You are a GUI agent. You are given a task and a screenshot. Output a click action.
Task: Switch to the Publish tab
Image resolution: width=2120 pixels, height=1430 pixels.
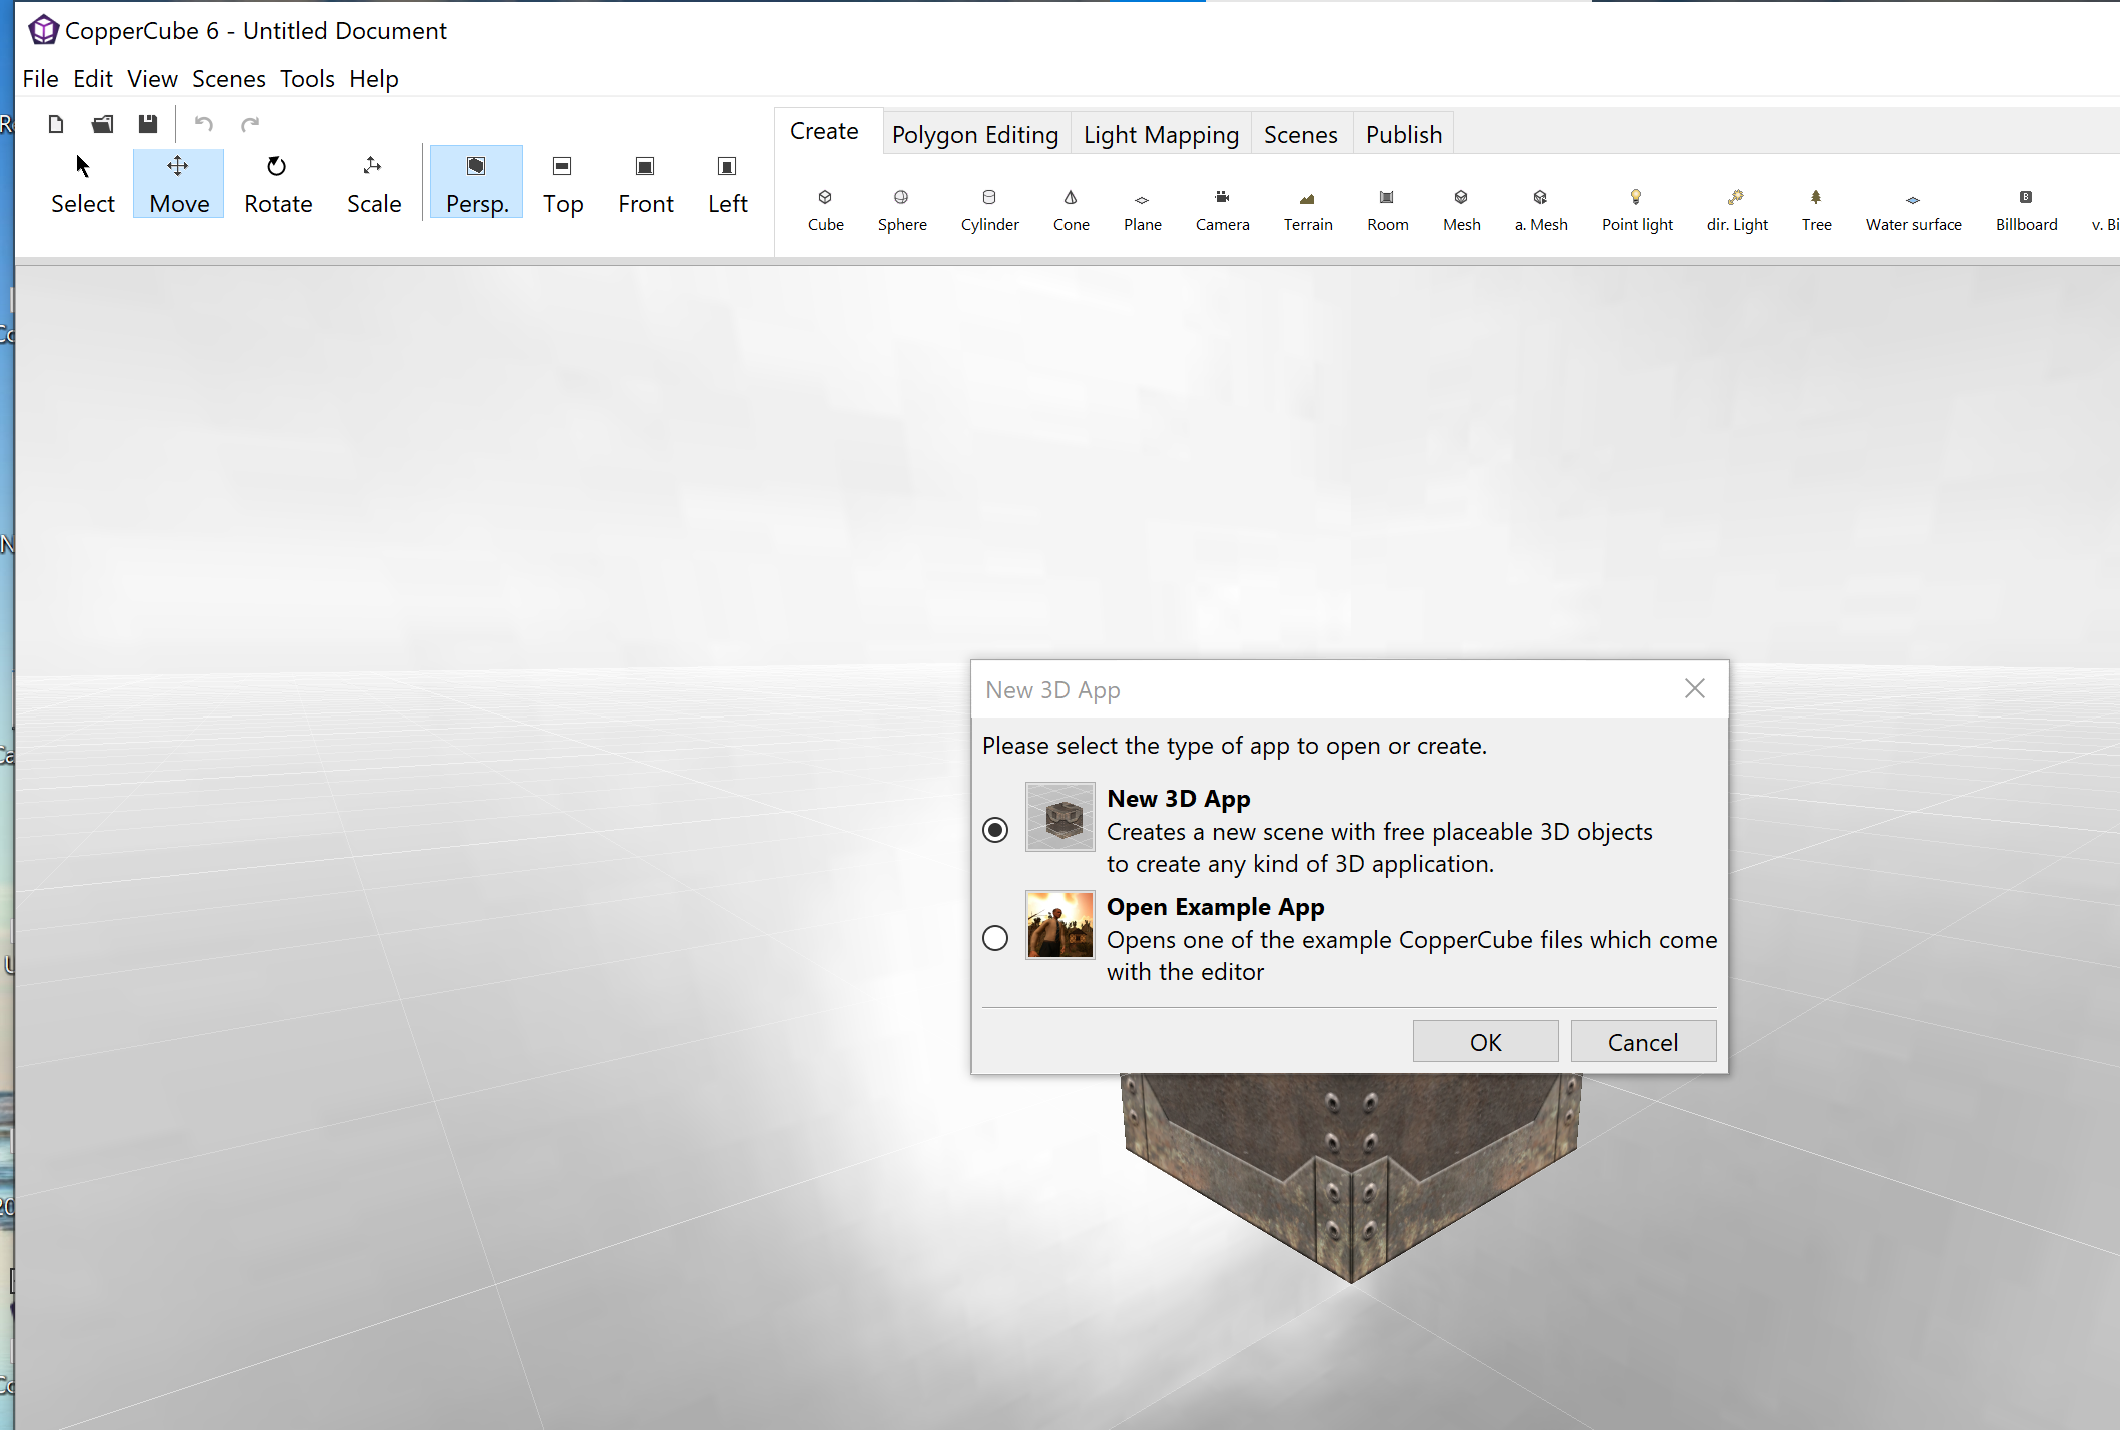click(1404, 134)
